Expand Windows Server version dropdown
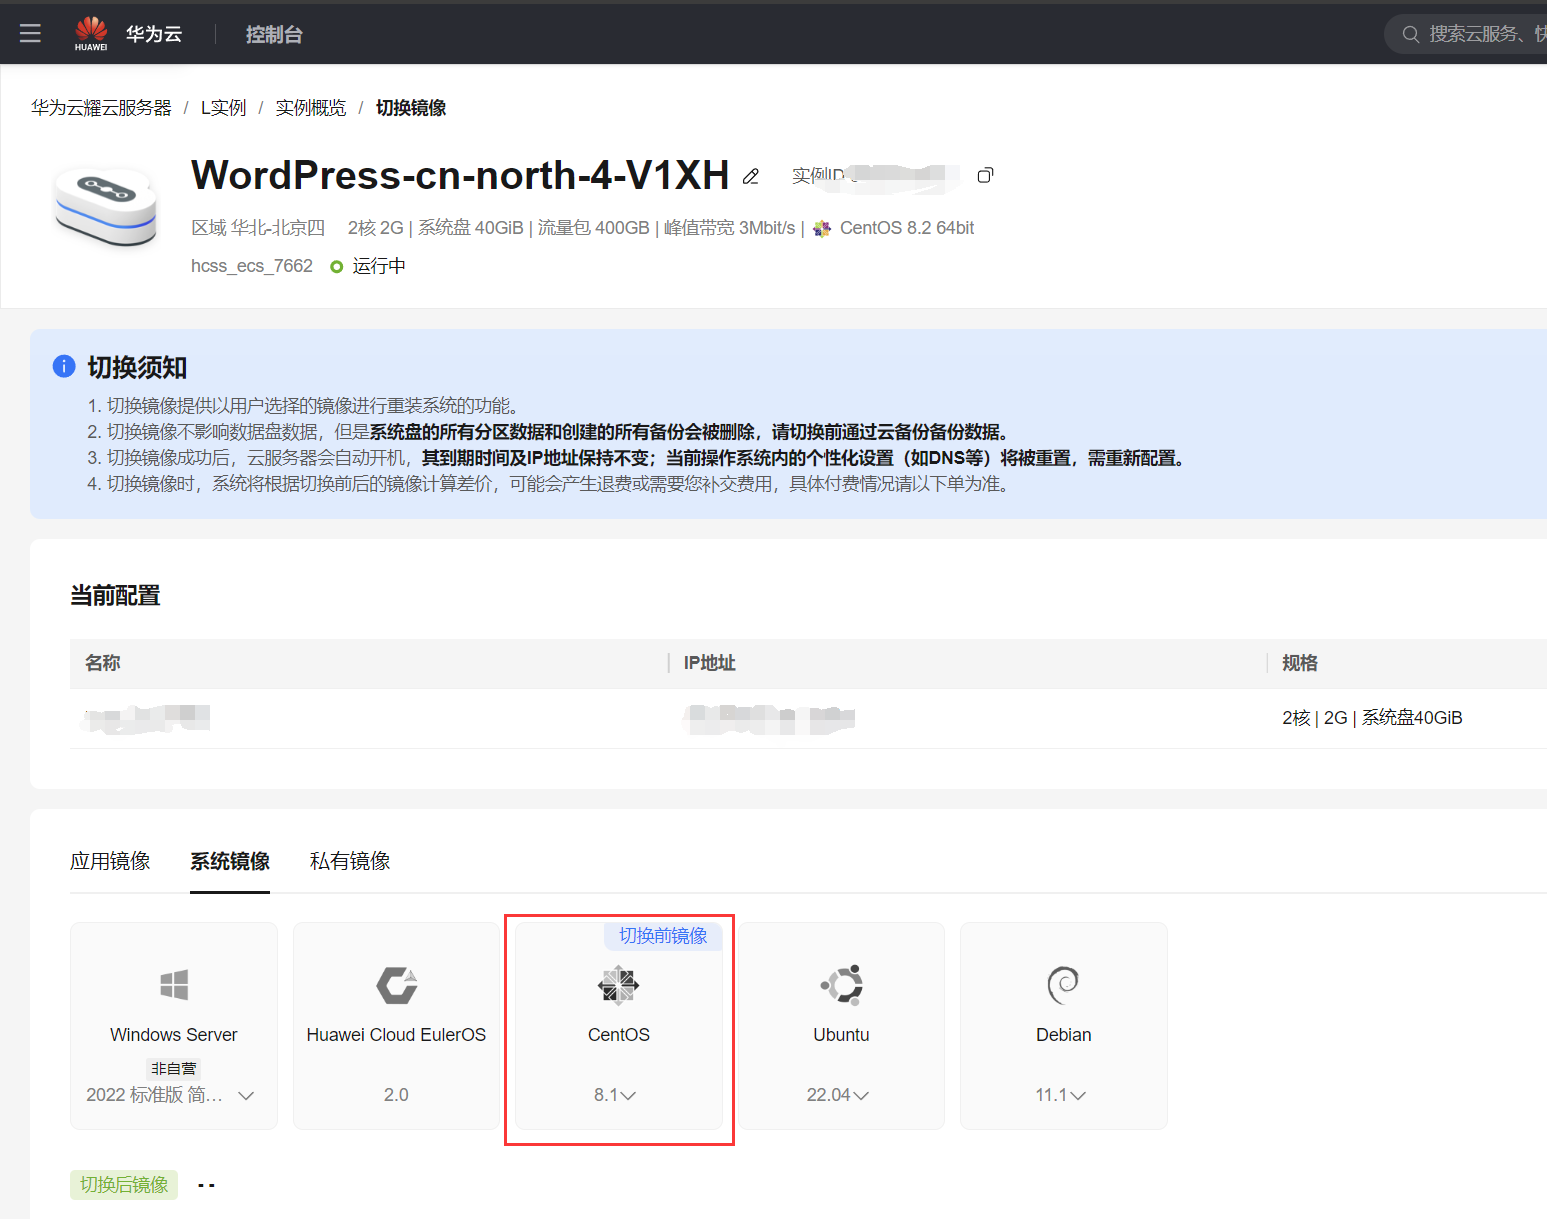Screen dimensions: 1547x1219 pos(246,1096)
